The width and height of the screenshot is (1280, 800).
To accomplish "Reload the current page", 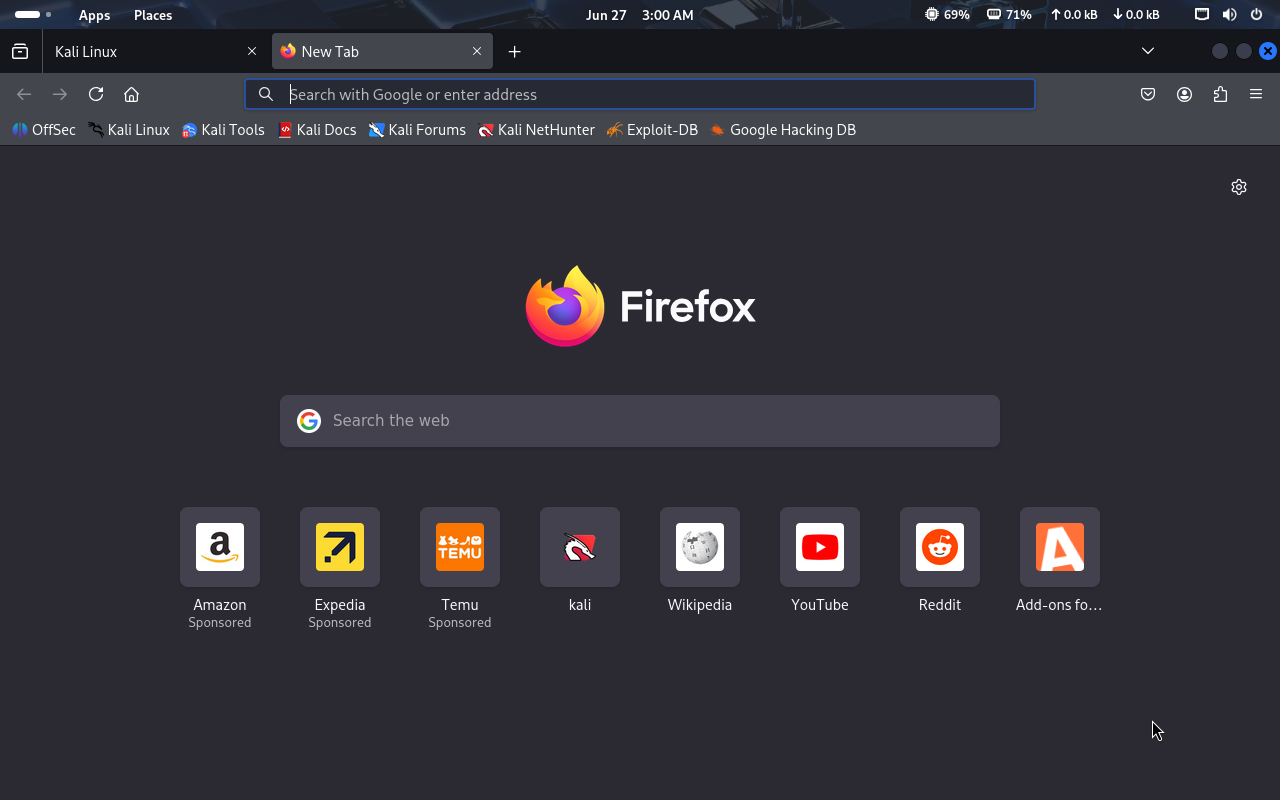I will click(x=96, y=94).
